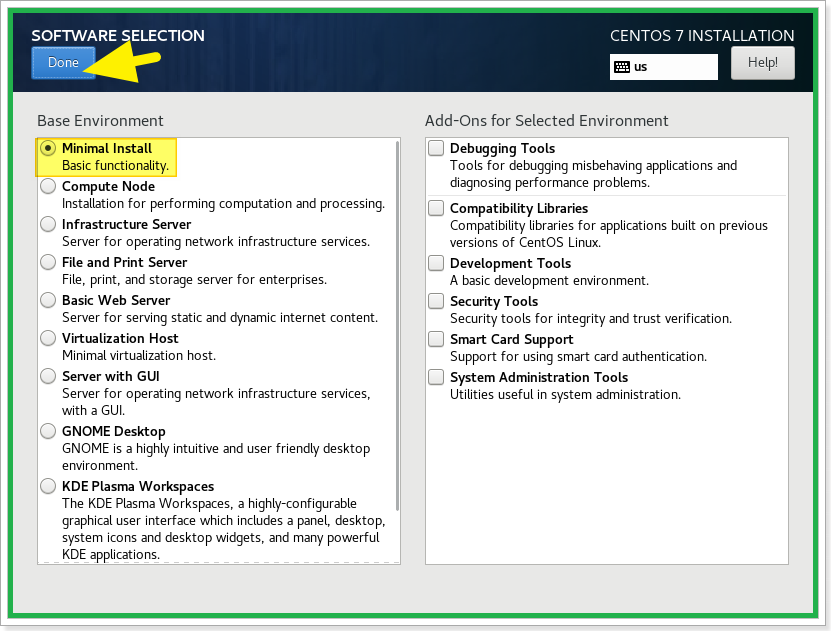Click the "CENTOS 7 INSTALLATION" title

coord(702,35)
